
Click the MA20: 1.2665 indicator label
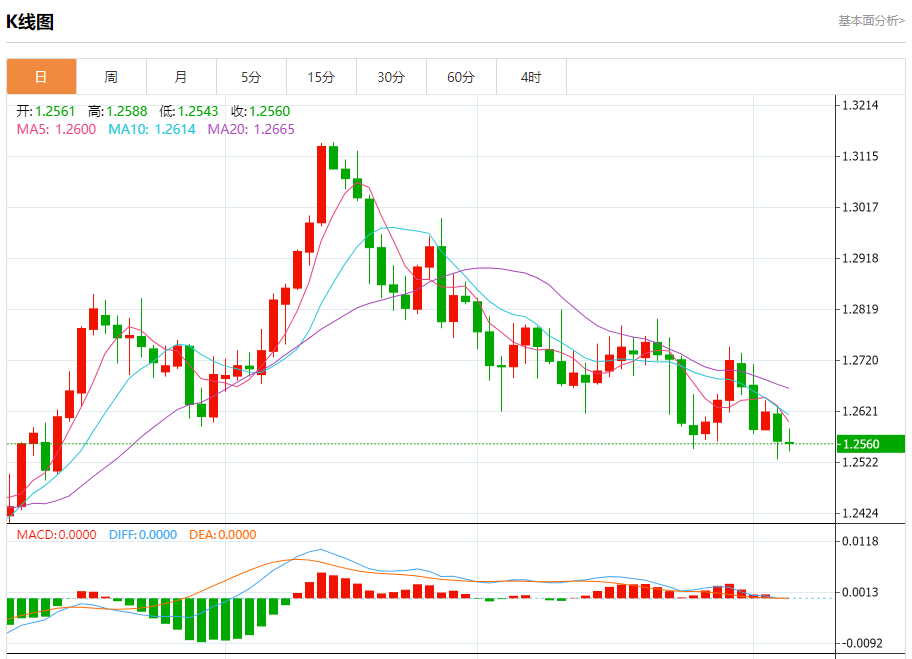point(251,129)
